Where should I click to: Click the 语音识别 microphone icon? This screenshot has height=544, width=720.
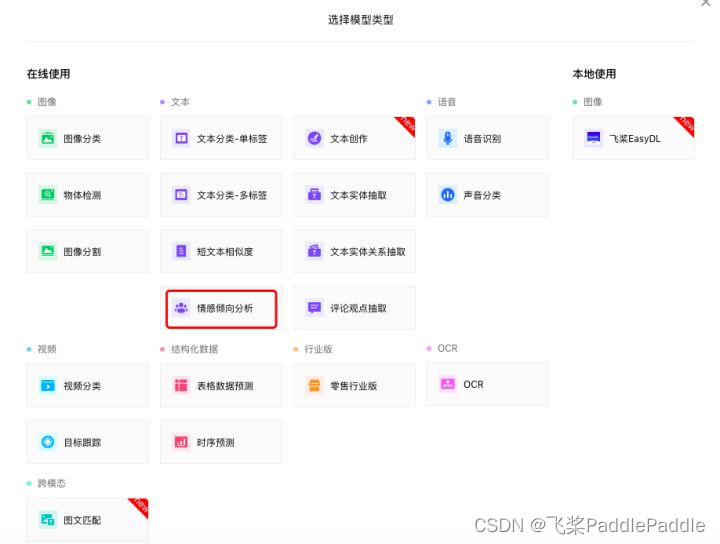point(448,138)
